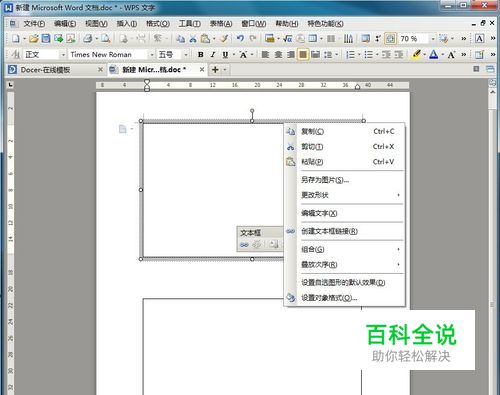Click the Cut scissors toolbar icon
Screen dimensions: 500x395
click(x=193, y=39)
